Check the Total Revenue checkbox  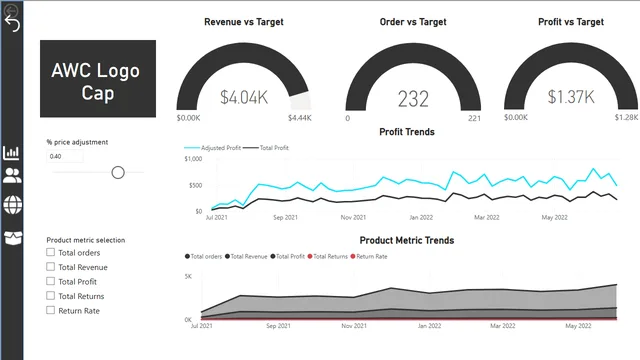tap(51, 267)
